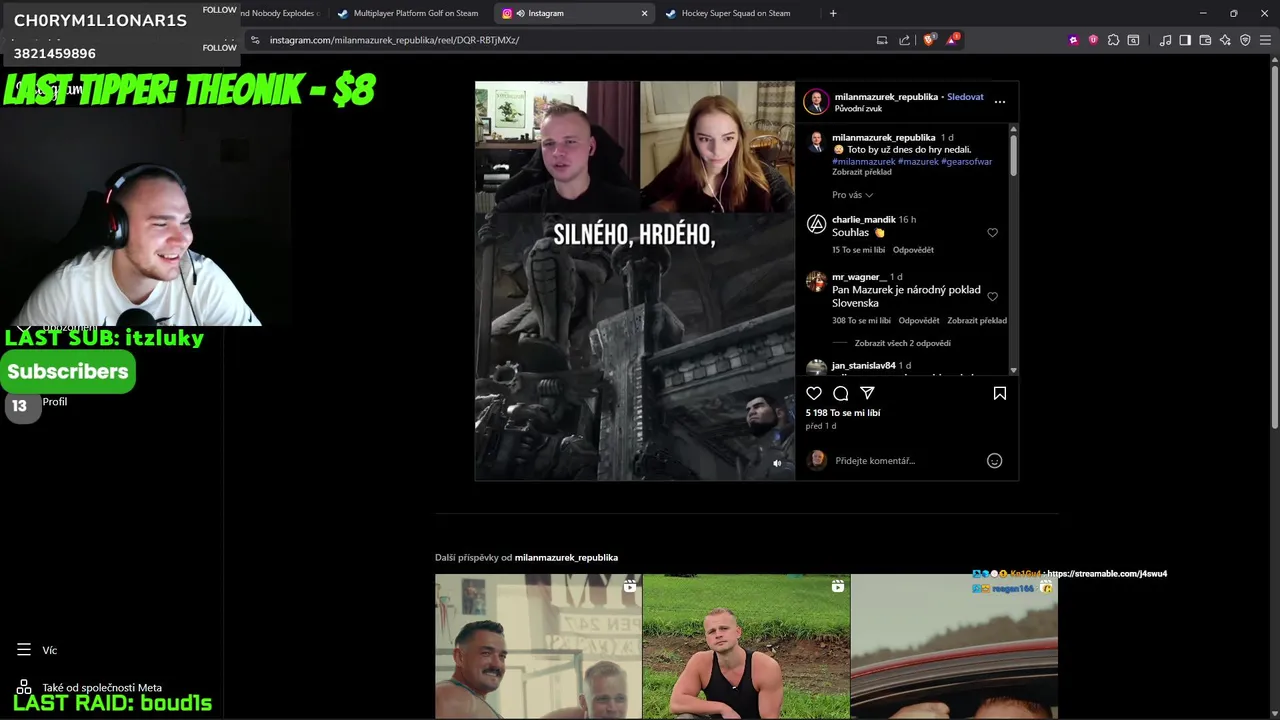Save the reel with the bookmark icon
The height and width of the screenshot is (720, 1280).
999,393
